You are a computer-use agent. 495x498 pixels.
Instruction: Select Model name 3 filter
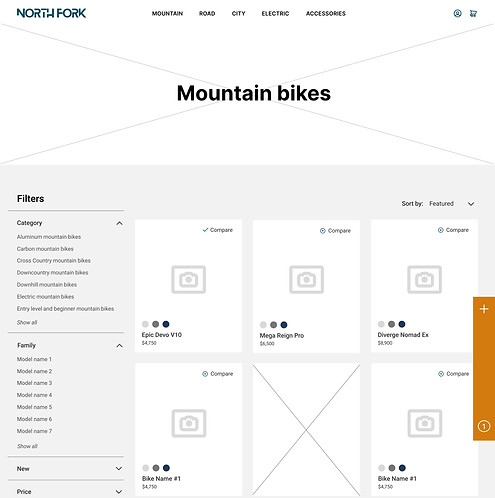[x=34, y=383]
